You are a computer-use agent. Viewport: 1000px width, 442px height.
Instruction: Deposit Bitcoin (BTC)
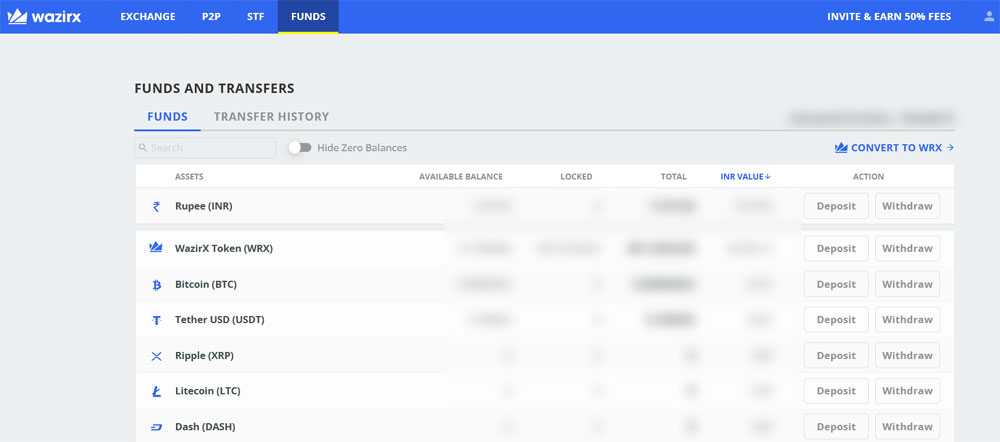pyautogui.click(x=836, y=284)
